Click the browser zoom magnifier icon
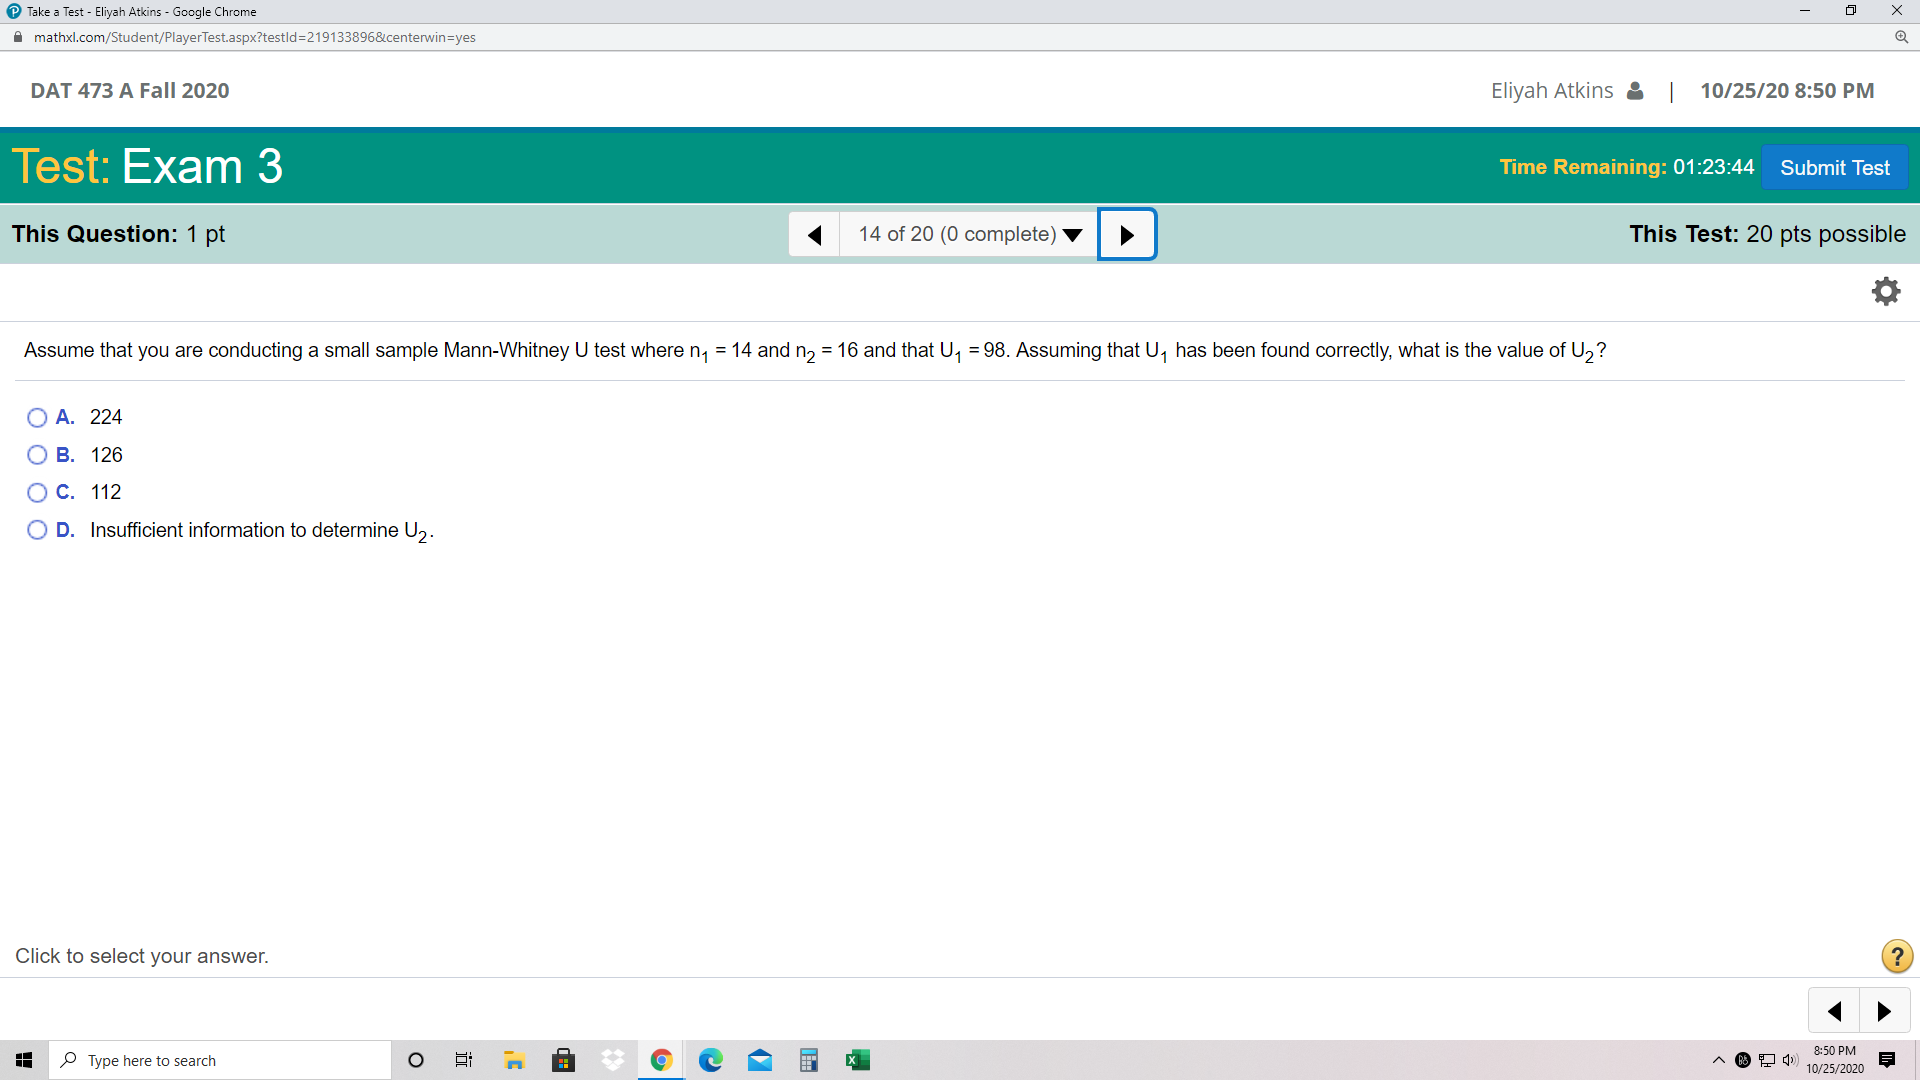 click(1901, 37)
